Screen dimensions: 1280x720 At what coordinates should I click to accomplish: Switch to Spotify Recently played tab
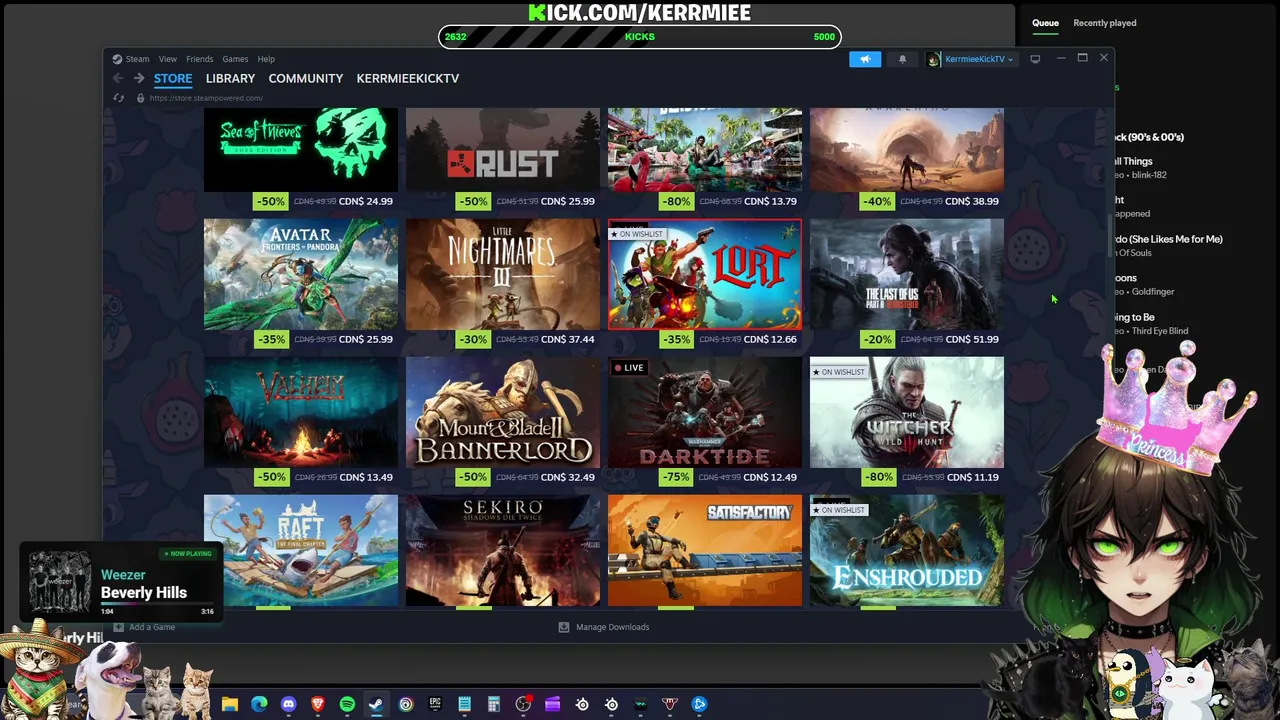(x=1105, y=23)
